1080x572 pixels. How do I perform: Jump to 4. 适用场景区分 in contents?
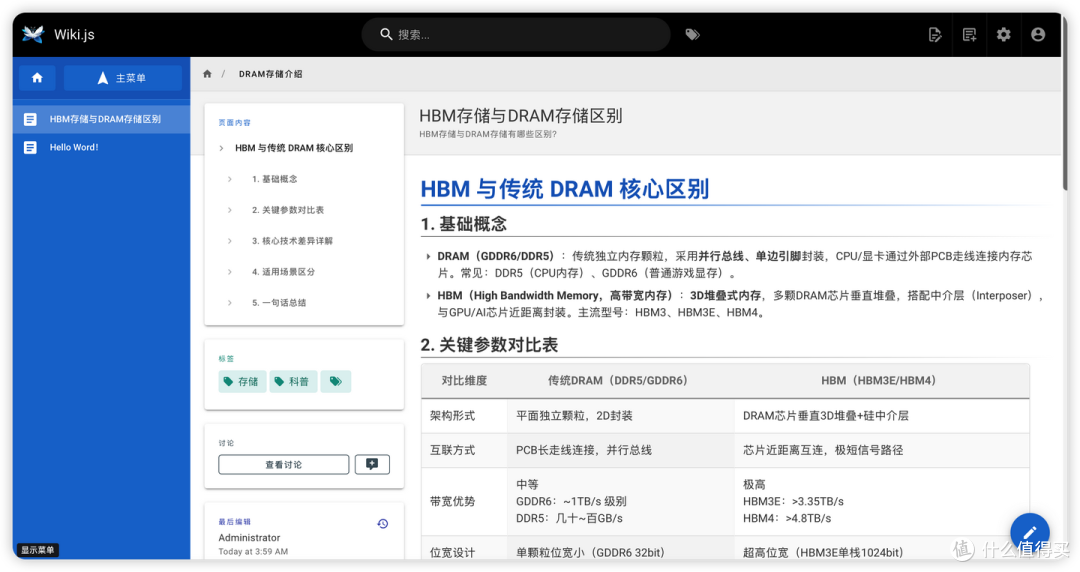pyautogui.click(x=283, y=272)
